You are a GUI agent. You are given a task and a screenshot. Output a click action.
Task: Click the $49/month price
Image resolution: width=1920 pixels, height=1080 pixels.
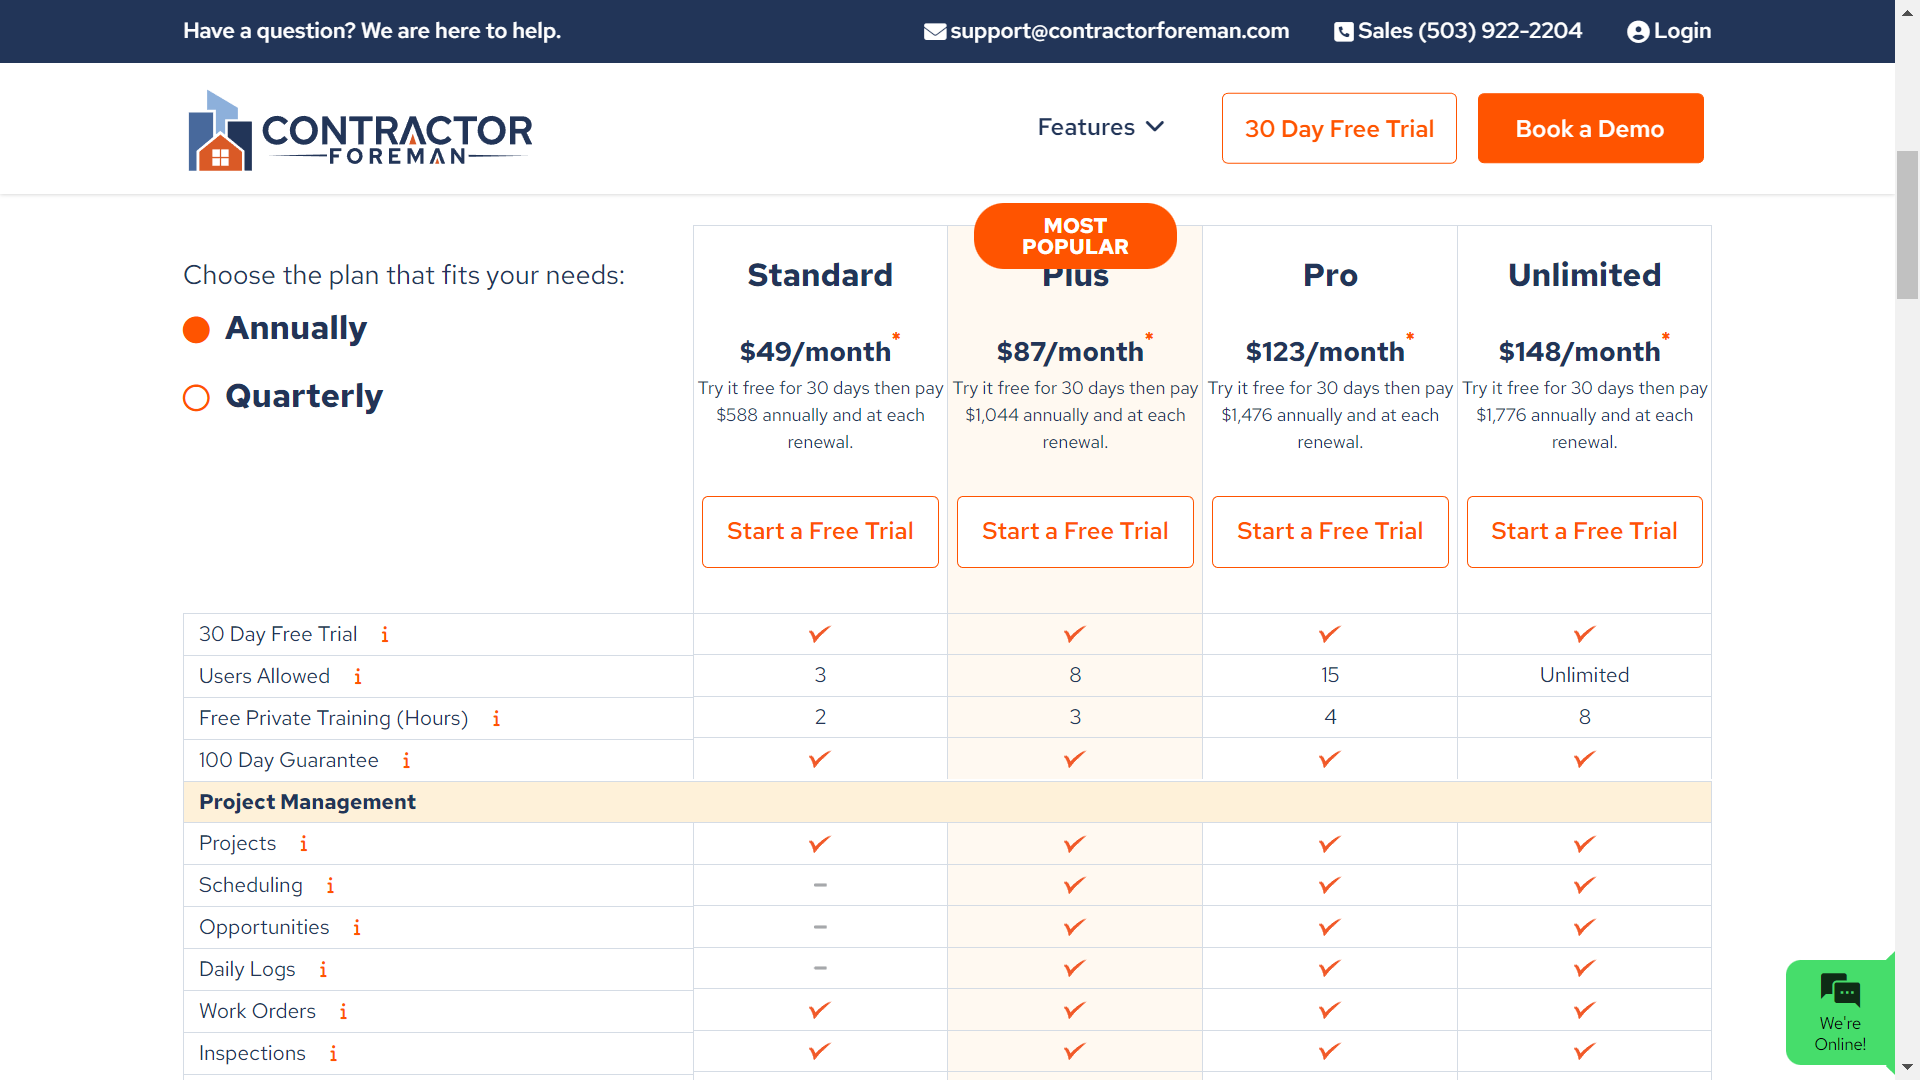tap(815, 352)
